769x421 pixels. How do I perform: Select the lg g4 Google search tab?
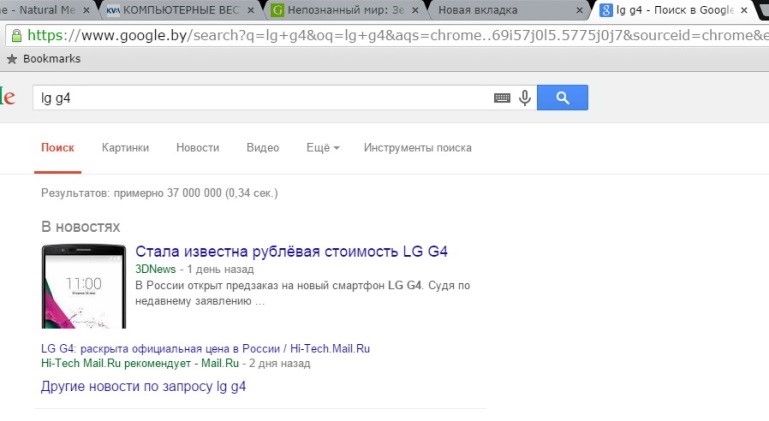[674, 10]
